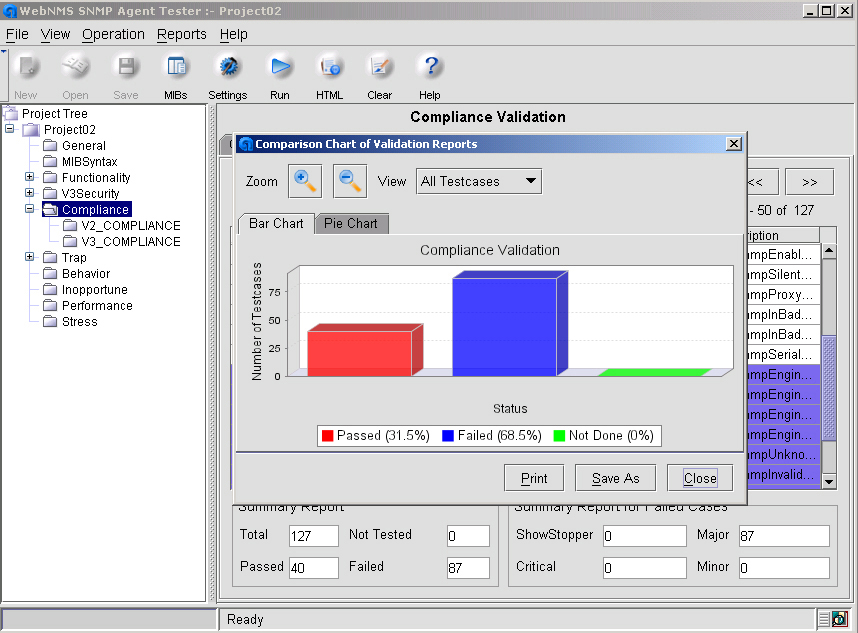Click the Help question mark icon

point(430,67)
